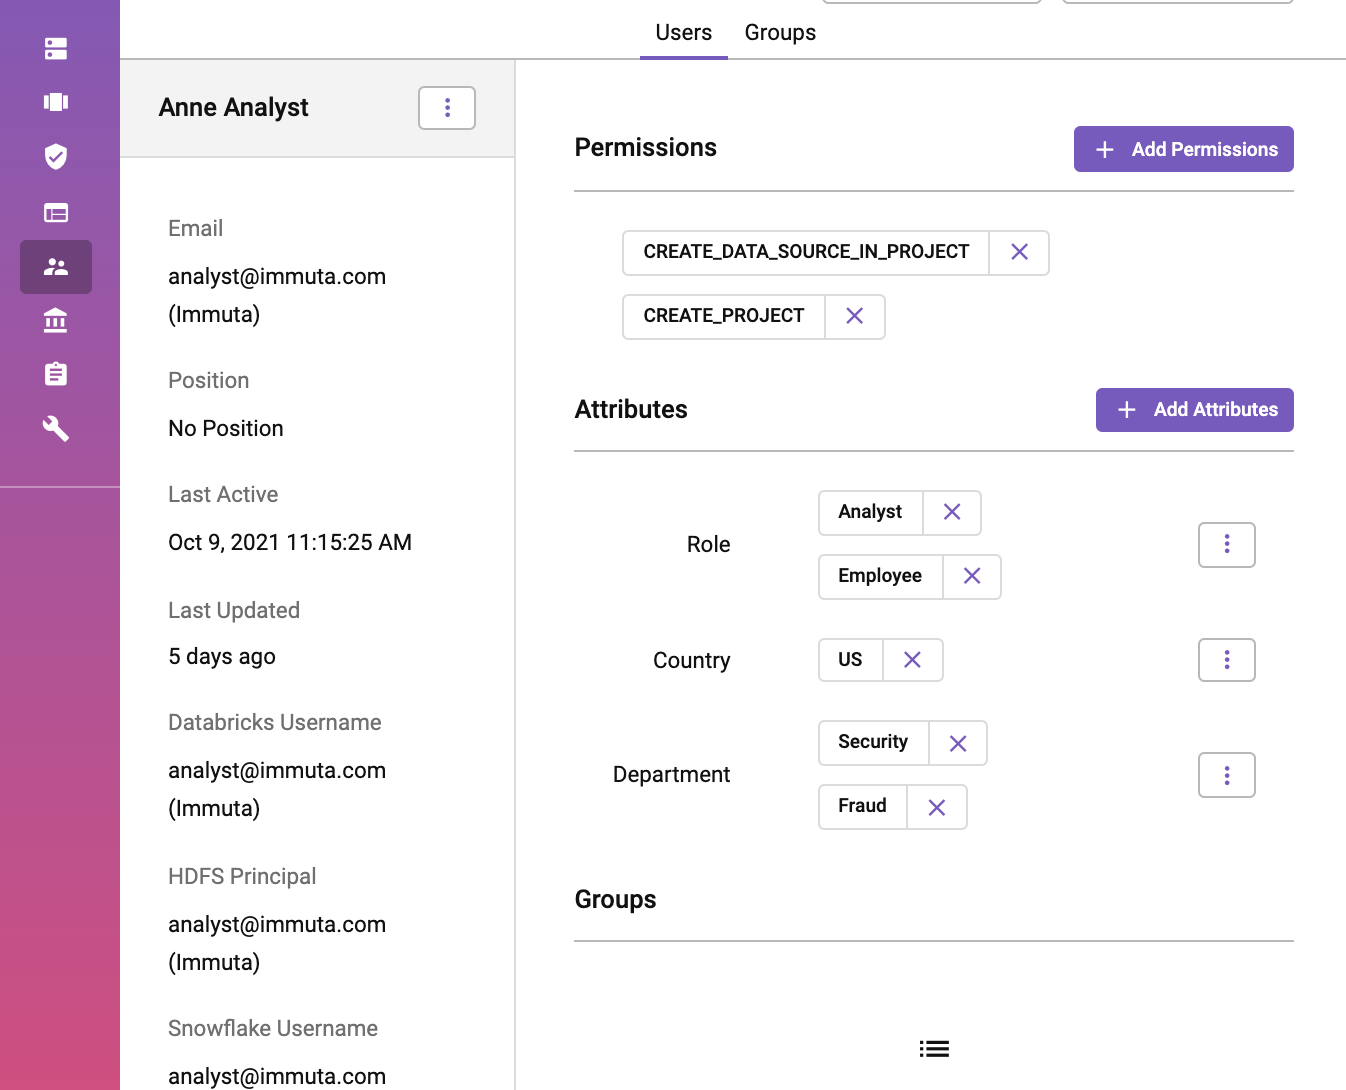Click the Databricks Username value
Screen dimensions: 1346x1090
pyautogui.click(x=277, y=789)
